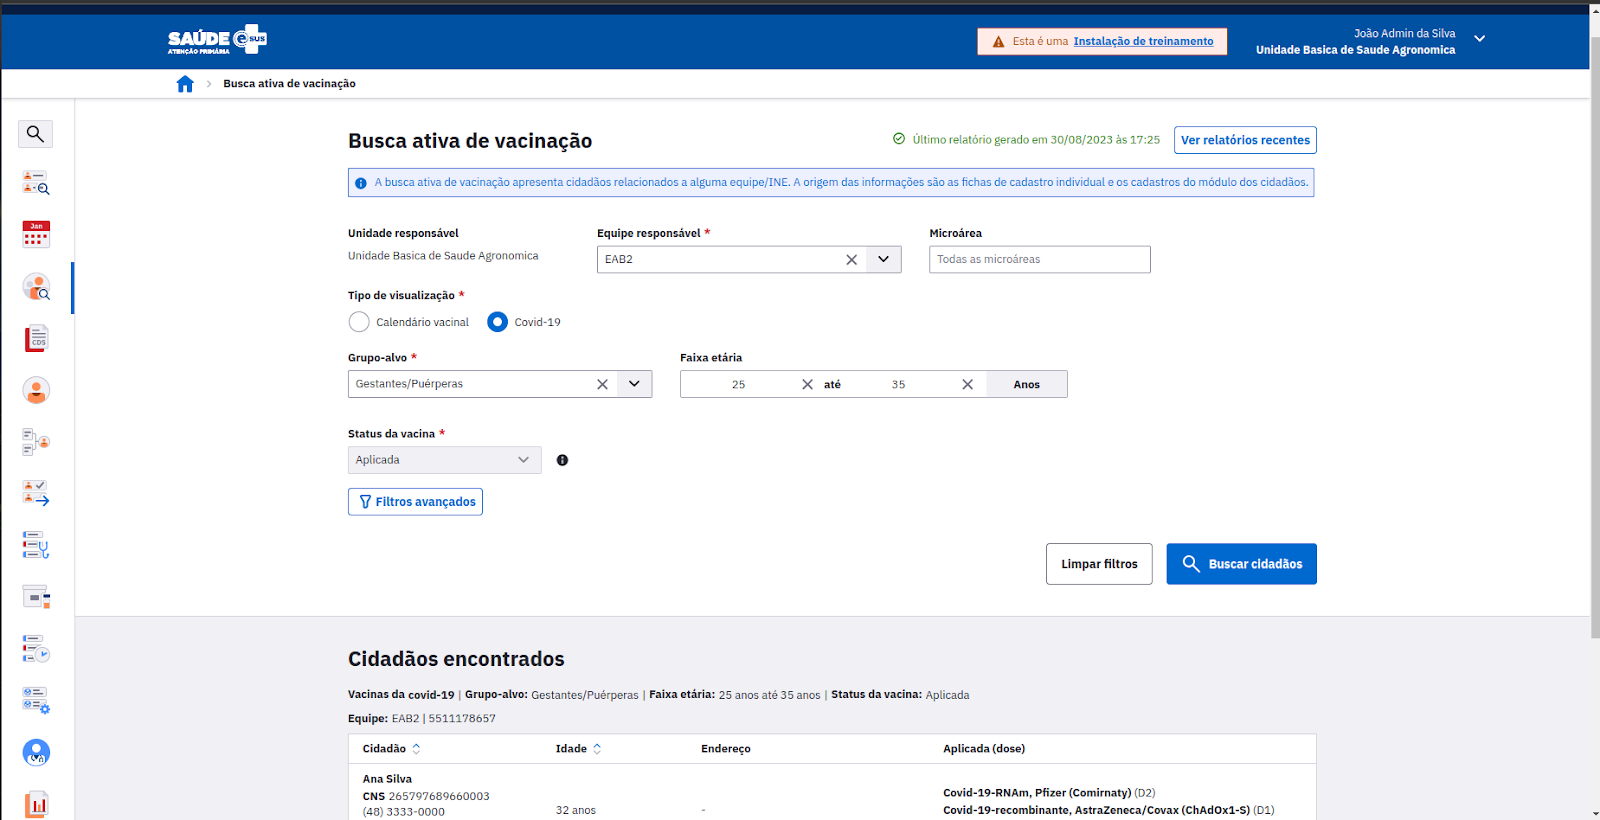1600x820 pixels.
Task: Open the Status da vacina Aplicada dropdown
Action: point(444,460)
